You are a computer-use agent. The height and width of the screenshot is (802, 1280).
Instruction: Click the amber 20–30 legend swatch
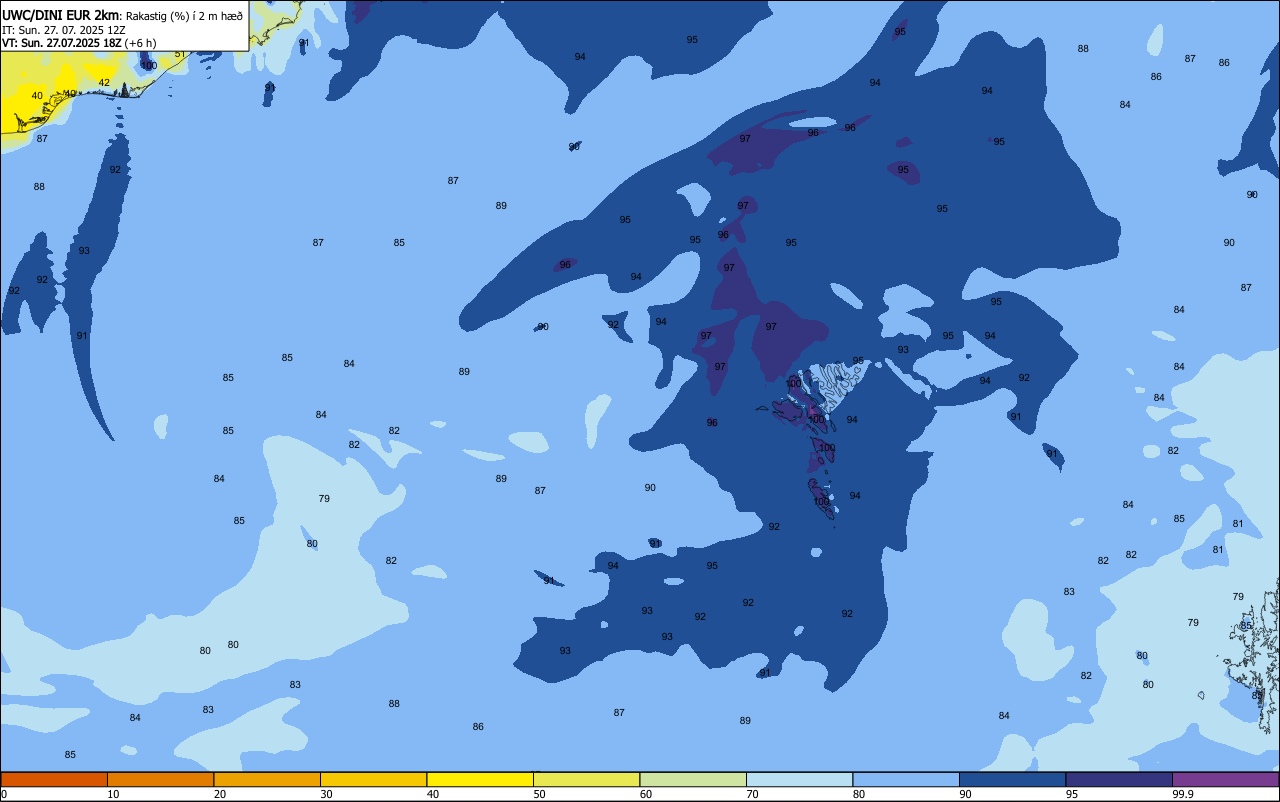[x=267, y=779]
